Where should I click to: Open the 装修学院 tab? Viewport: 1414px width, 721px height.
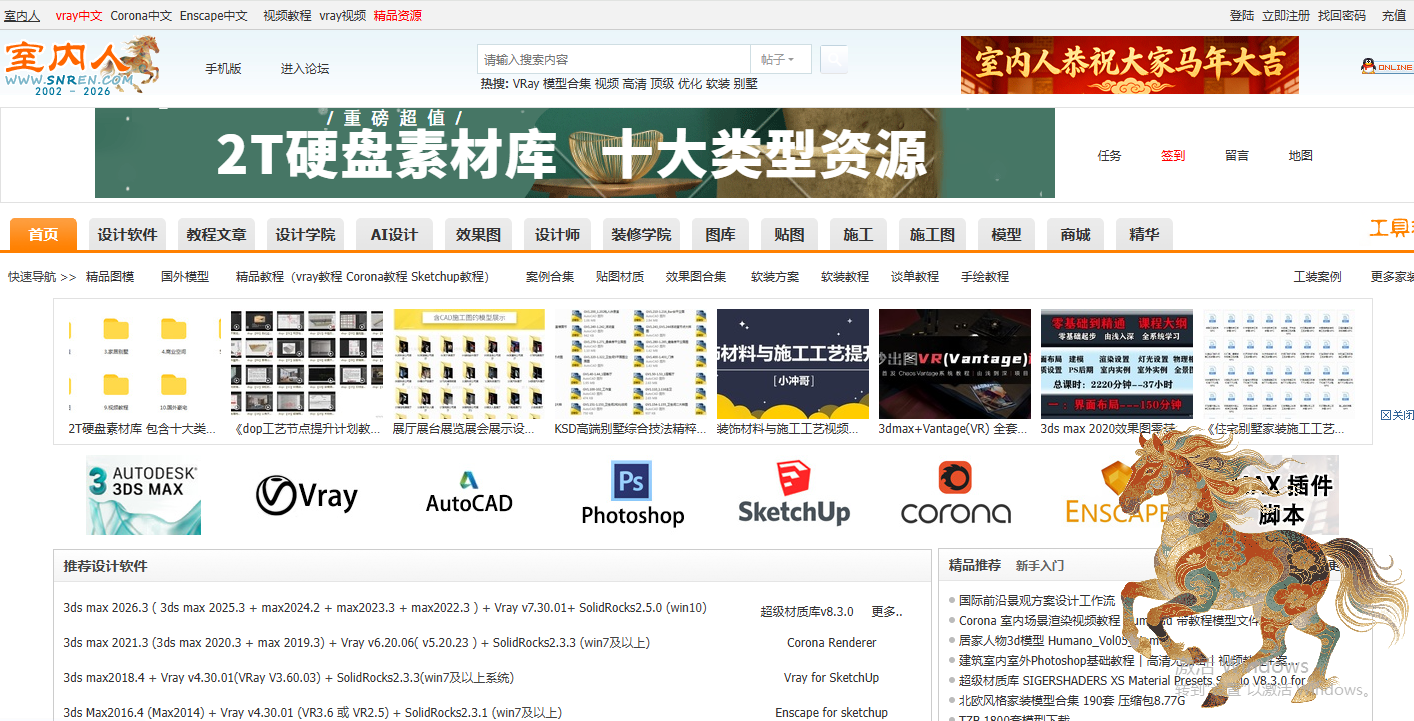tap(641, 235)
